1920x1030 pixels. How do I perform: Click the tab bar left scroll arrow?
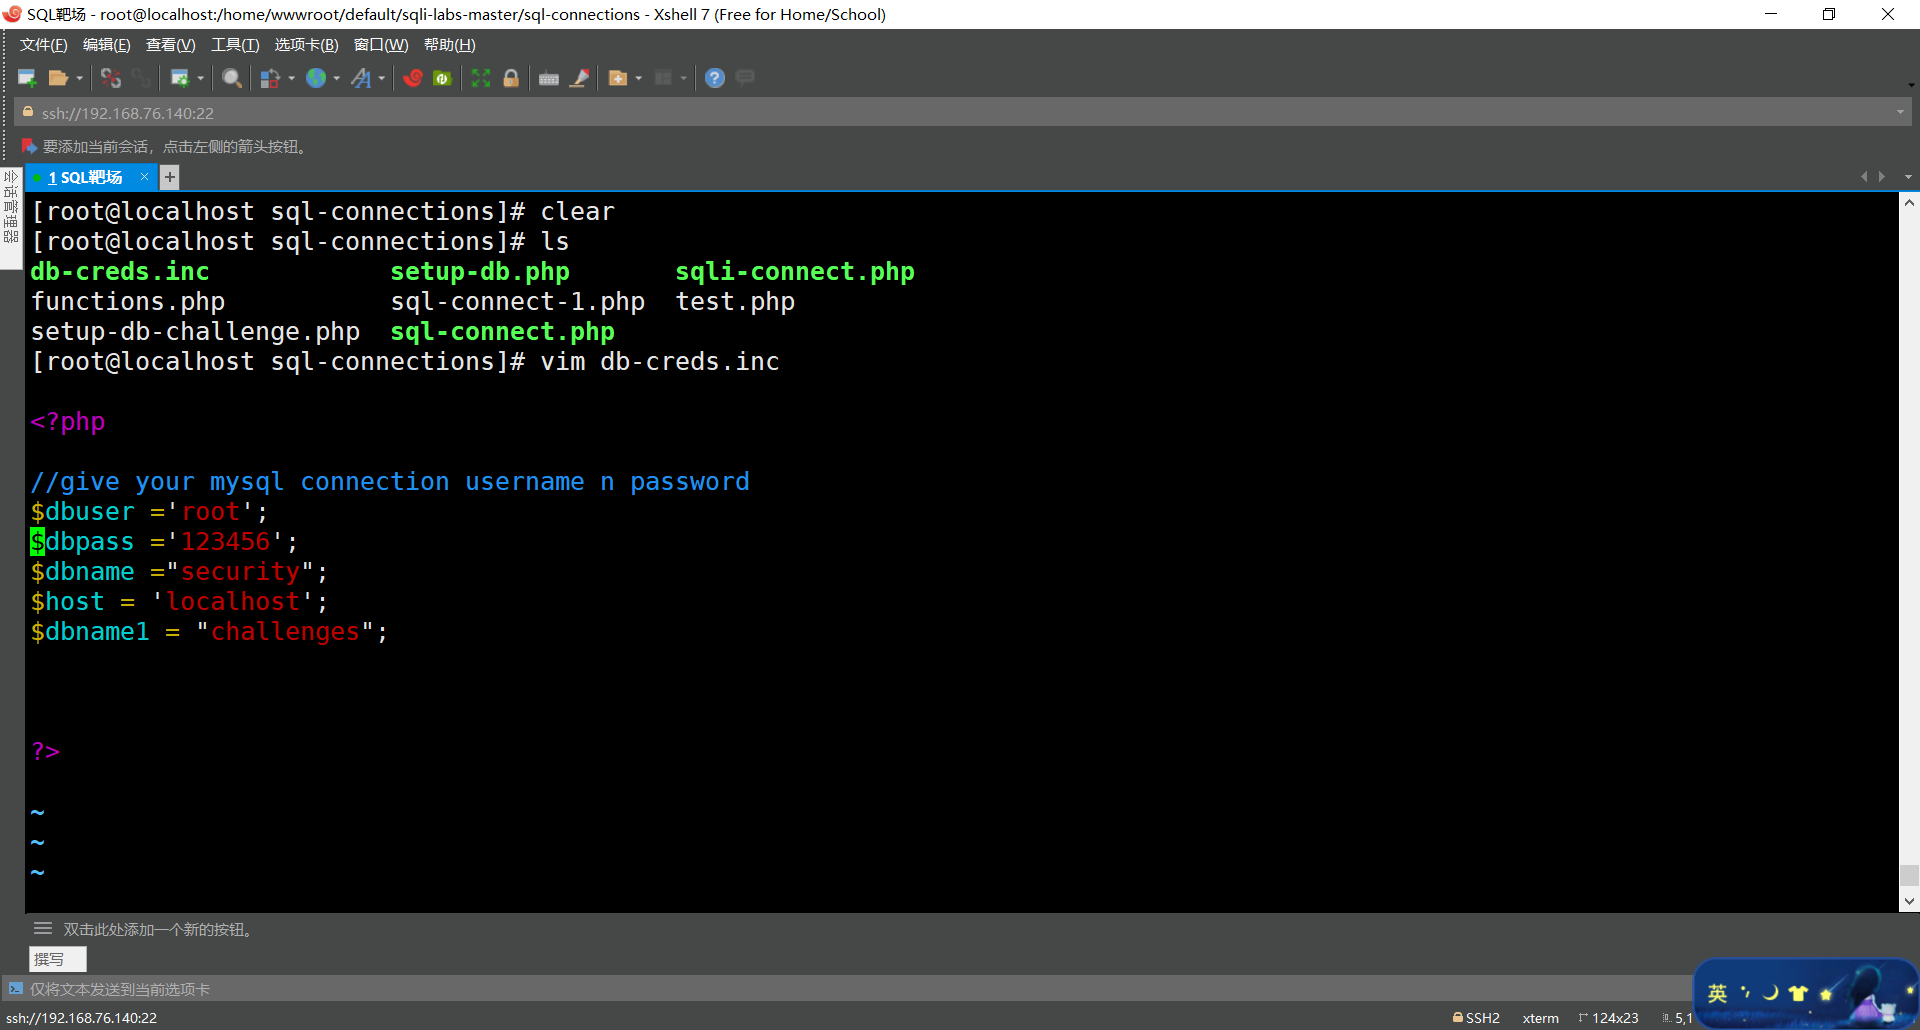pos(1863,177)
